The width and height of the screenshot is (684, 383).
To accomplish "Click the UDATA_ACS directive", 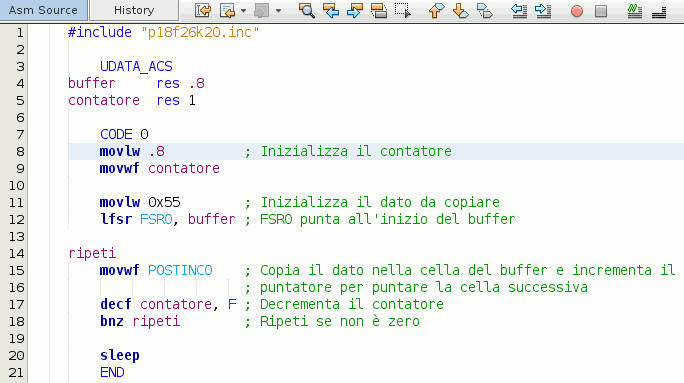I will (136, 66).
